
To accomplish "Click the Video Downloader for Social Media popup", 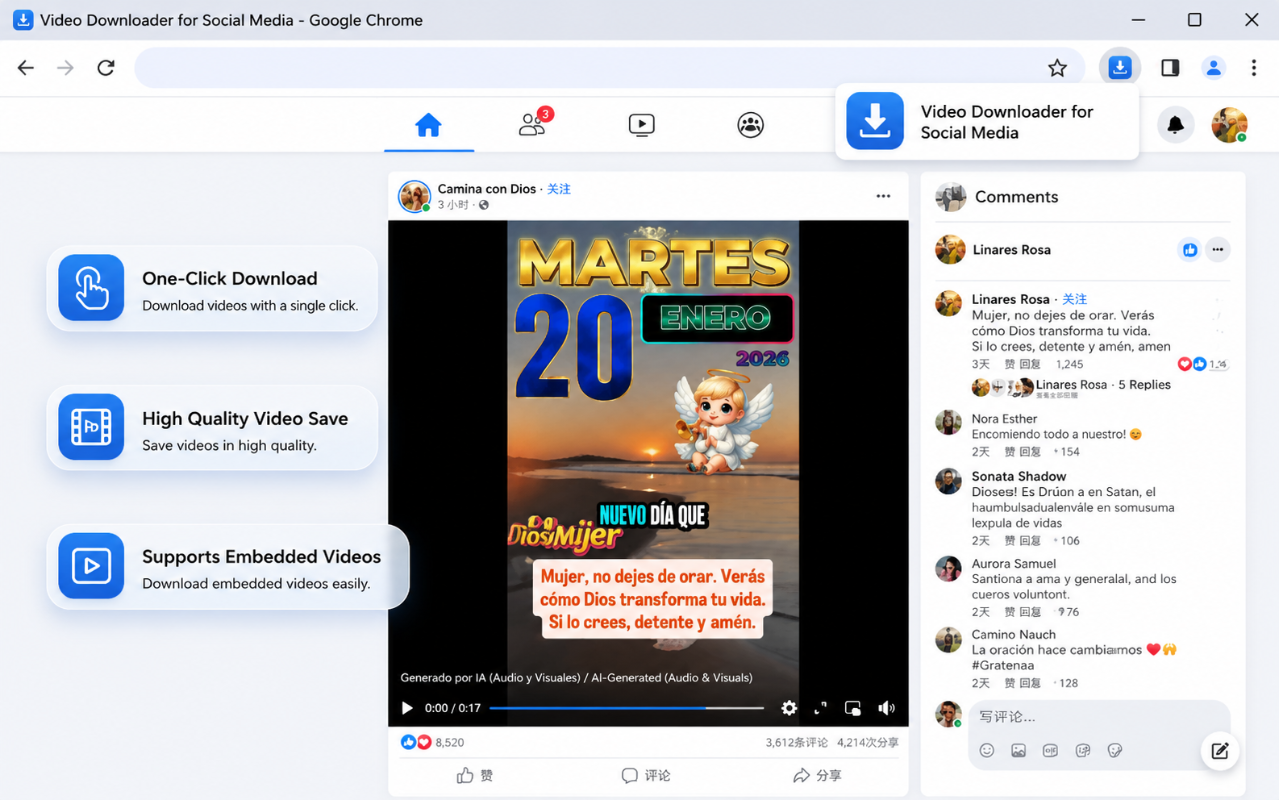I will [x=987, y=122].
